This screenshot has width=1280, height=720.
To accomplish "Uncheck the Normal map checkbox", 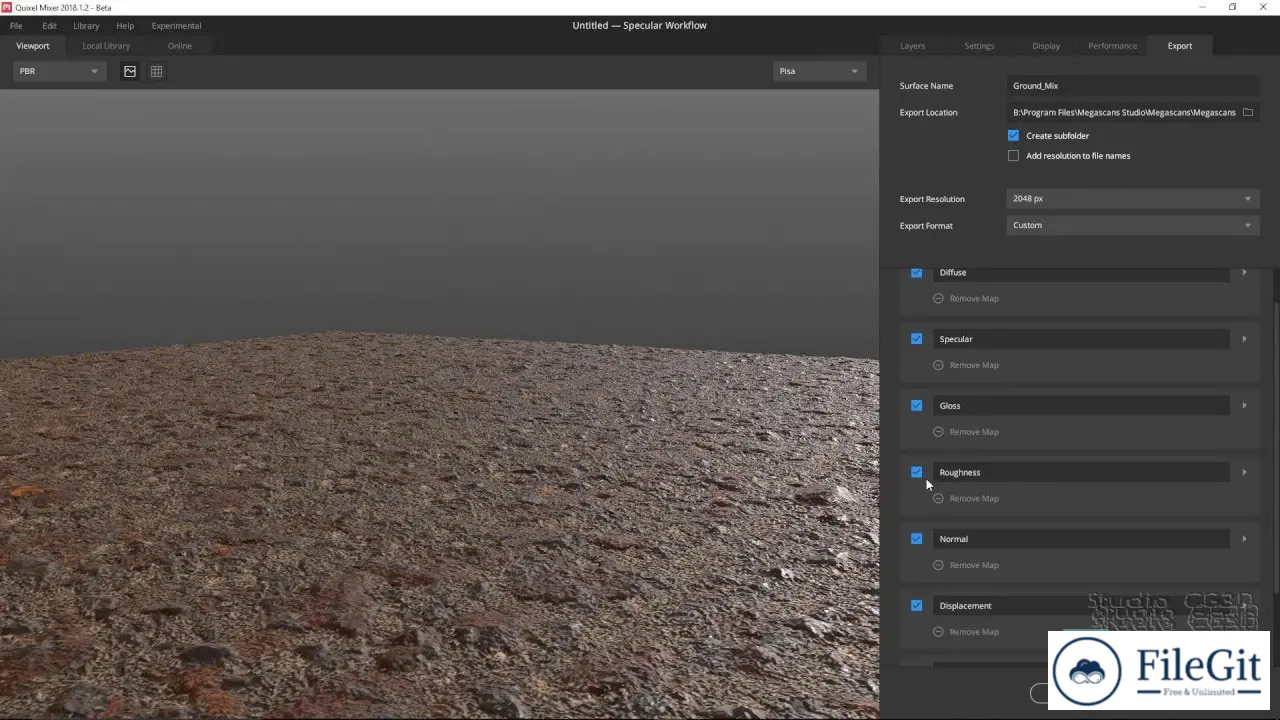I will point(916,538).
